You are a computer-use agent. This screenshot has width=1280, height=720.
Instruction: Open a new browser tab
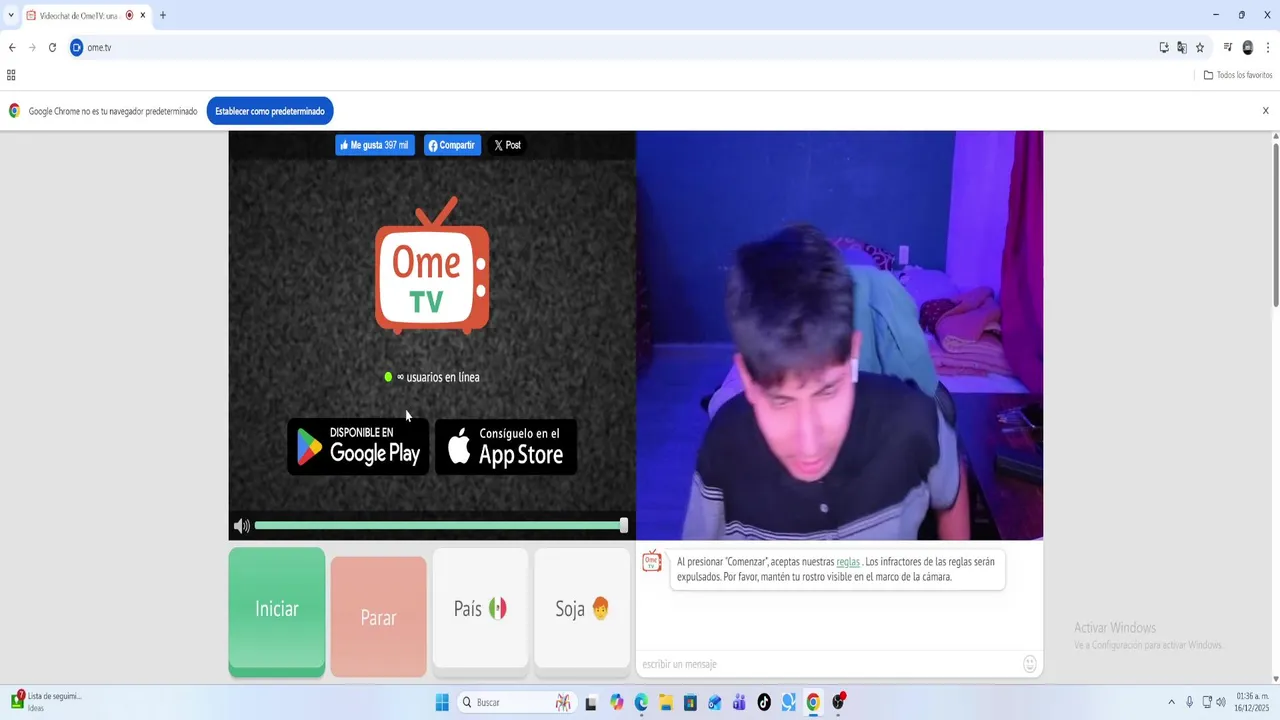click(x=163, y=15)
